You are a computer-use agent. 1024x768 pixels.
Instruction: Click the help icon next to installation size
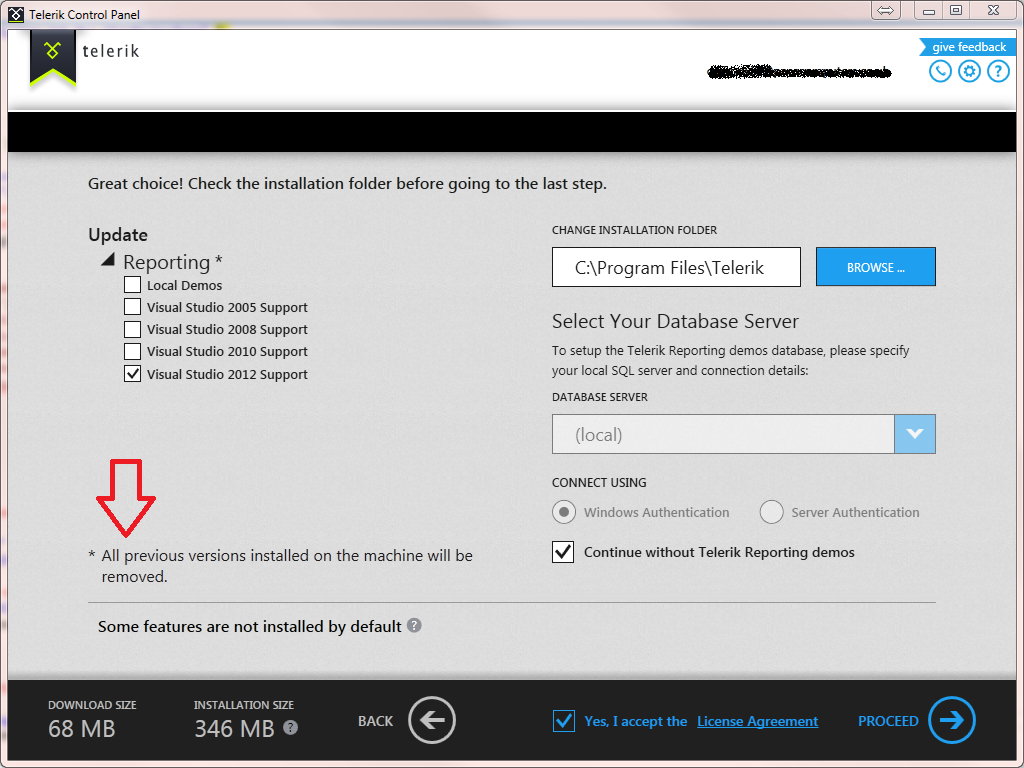click(x=291, y=728)
